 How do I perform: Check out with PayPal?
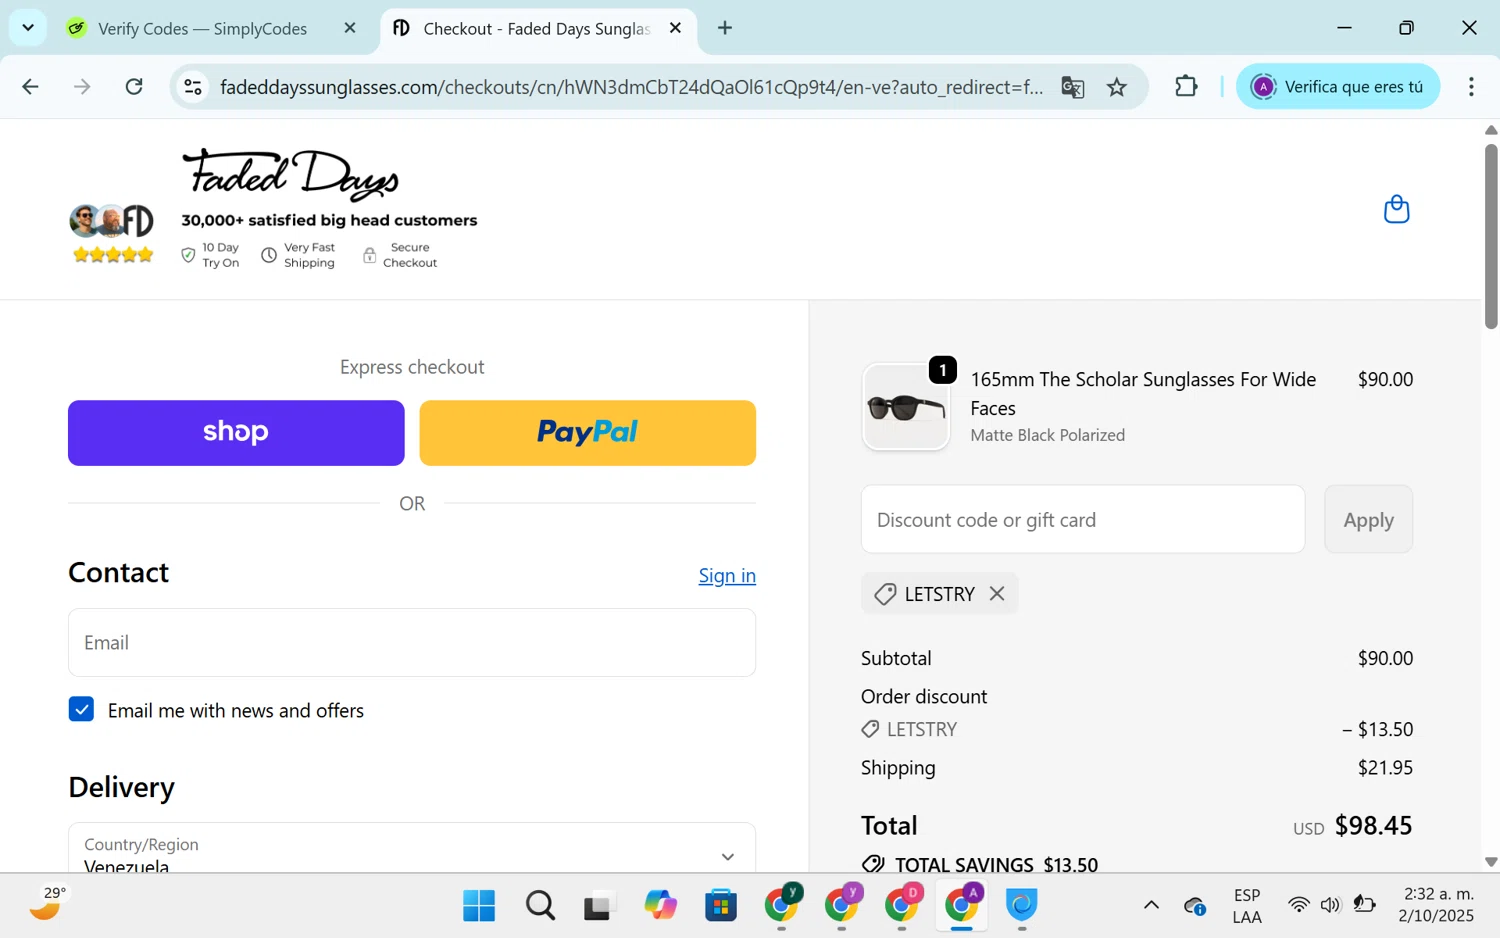[588, 433]
